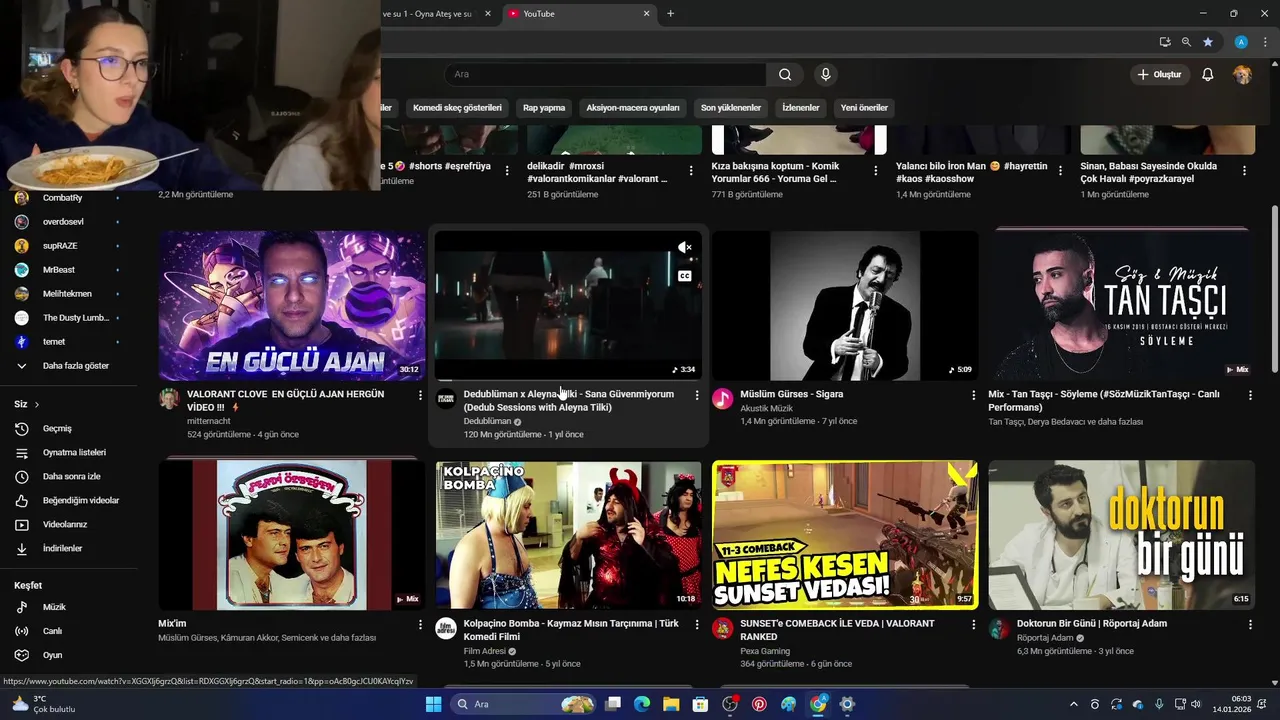Screen dimensions: 1280x720
Task: Click the YouTube search magnifier button
Action: click(x=785, y=74)
